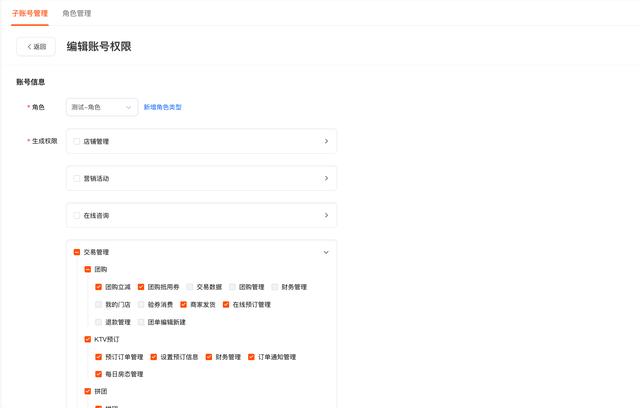Expand the 店铺管理 panel arrow
Image resolution: width=640 pixels, height=408 pixels.
(326, 141)
